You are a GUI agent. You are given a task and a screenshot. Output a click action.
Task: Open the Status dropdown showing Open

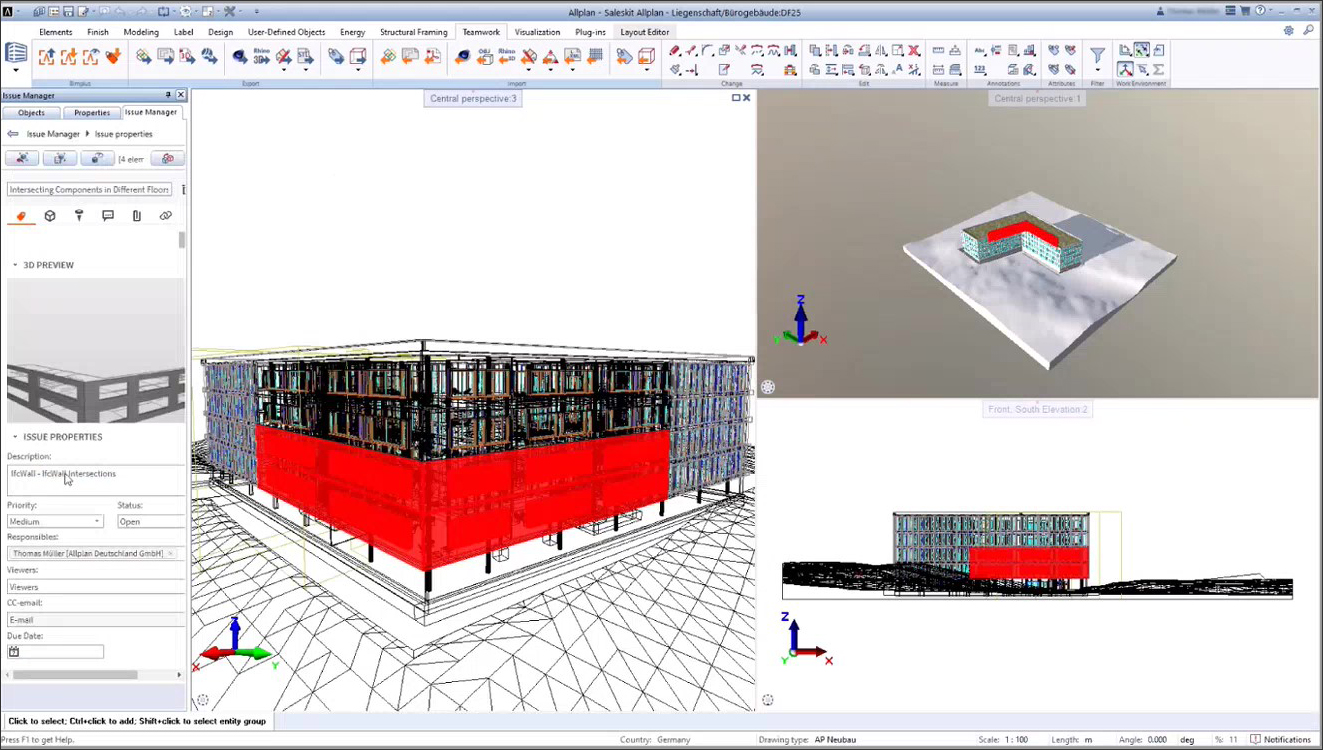(x=150, y=522)
